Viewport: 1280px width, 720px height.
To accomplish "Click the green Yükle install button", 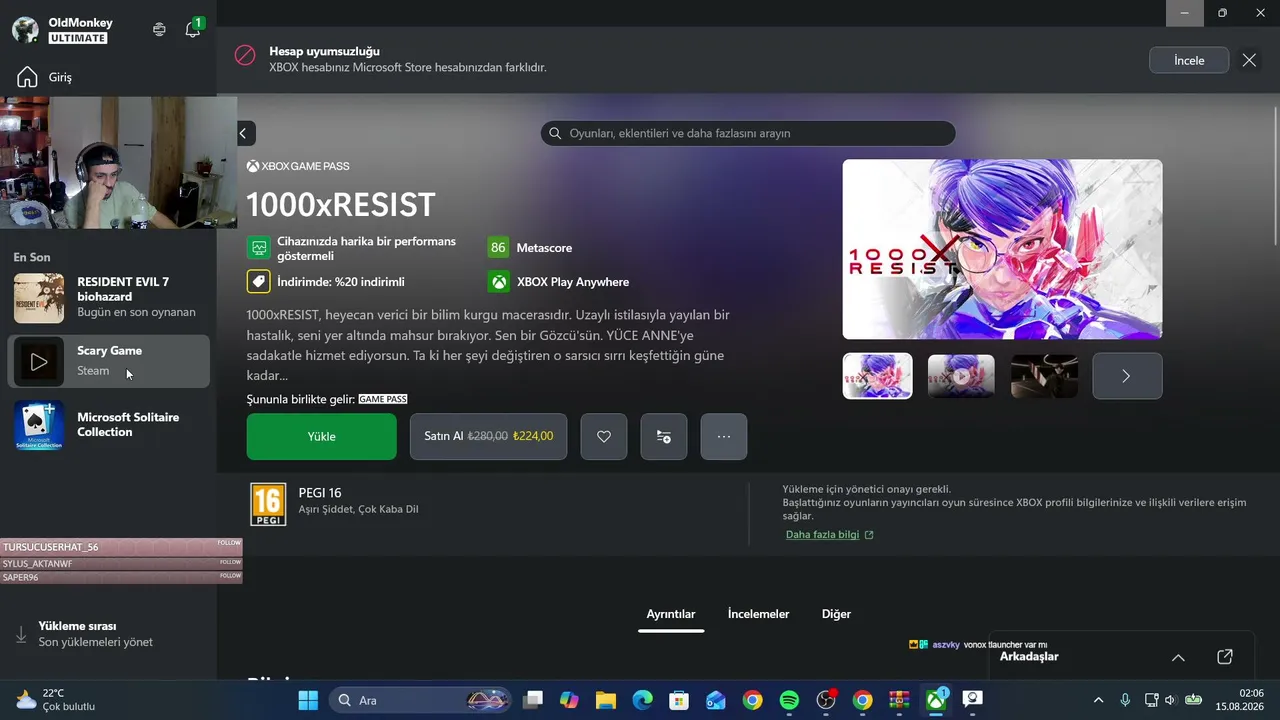I will coord(322,437).
